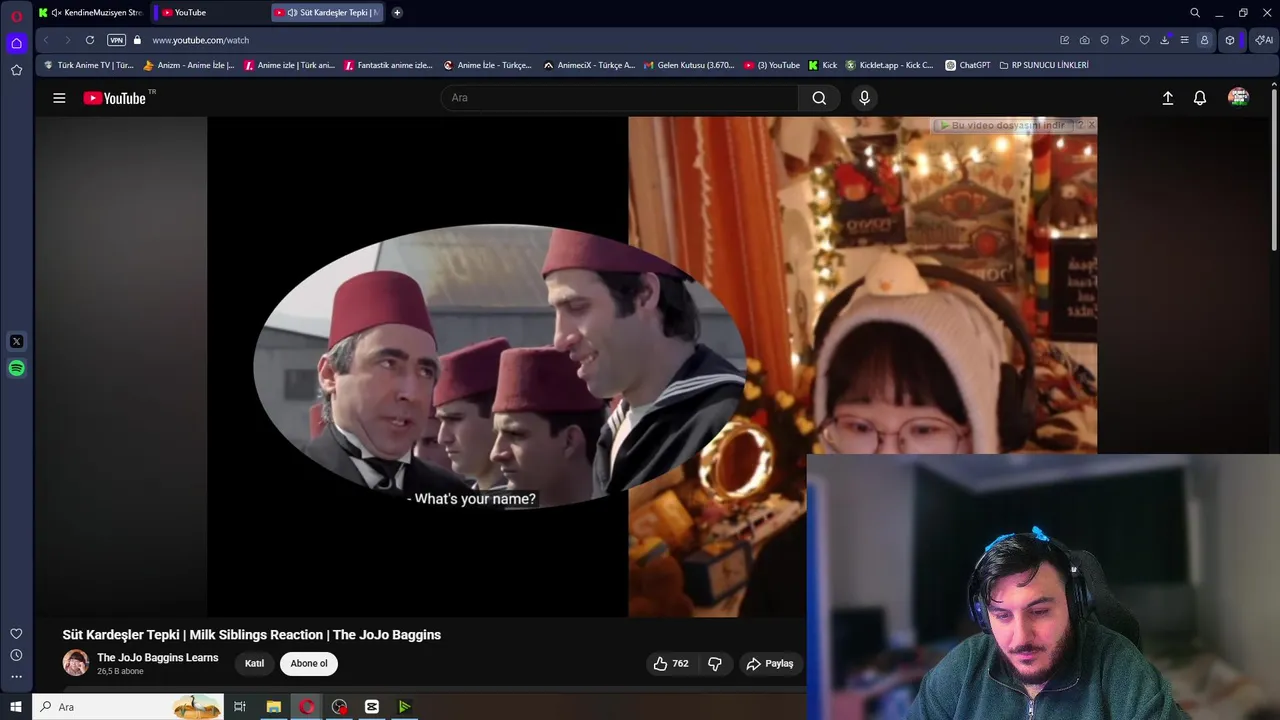
Task: Switch to KendineMuzisyen Stream tab
Action: coord(91,13)
